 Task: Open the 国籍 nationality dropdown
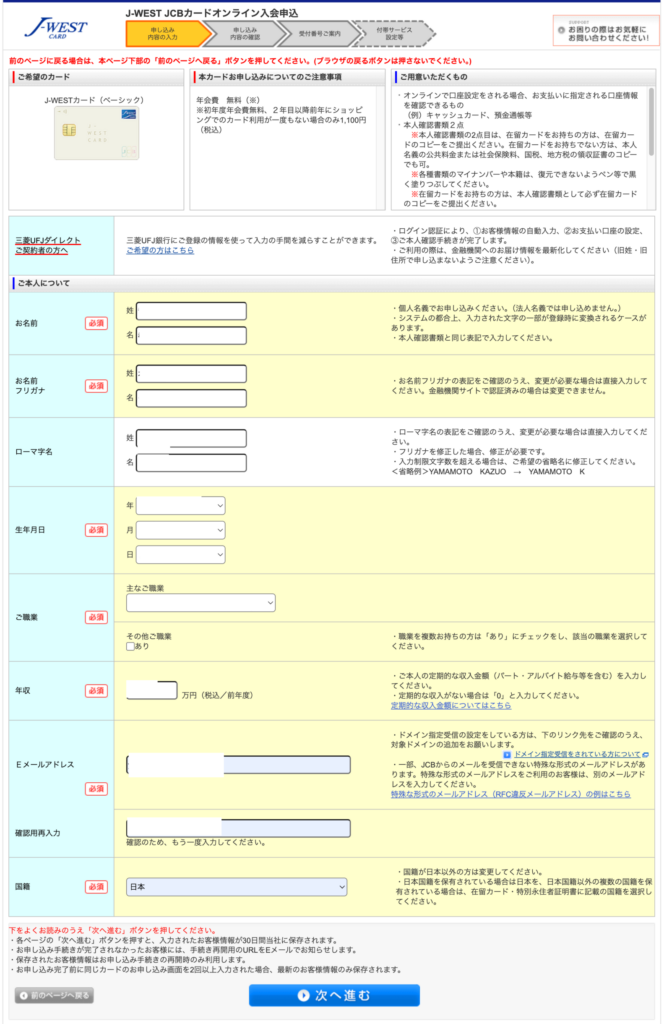[x=237, y=887]
